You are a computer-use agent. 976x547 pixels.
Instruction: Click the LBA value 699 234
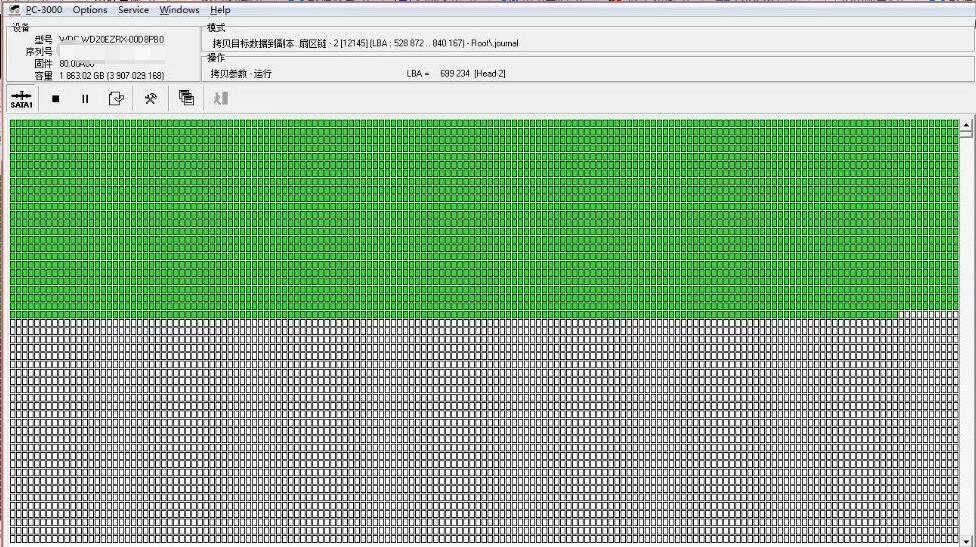pyautogui.click(x=454, y=73)
